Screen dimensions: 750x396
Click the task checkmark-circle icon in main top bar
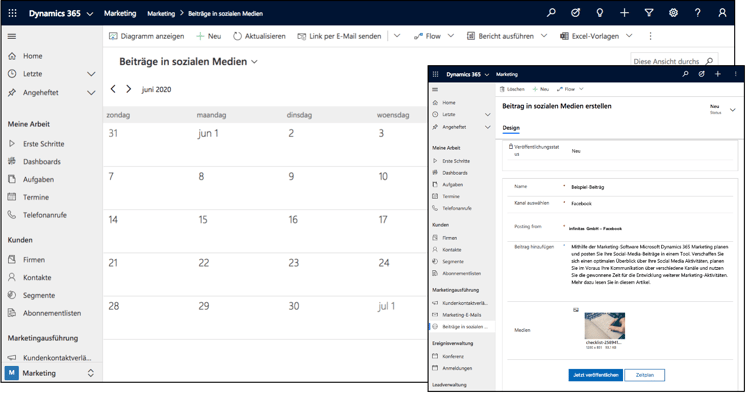click(x=575, y=13)
